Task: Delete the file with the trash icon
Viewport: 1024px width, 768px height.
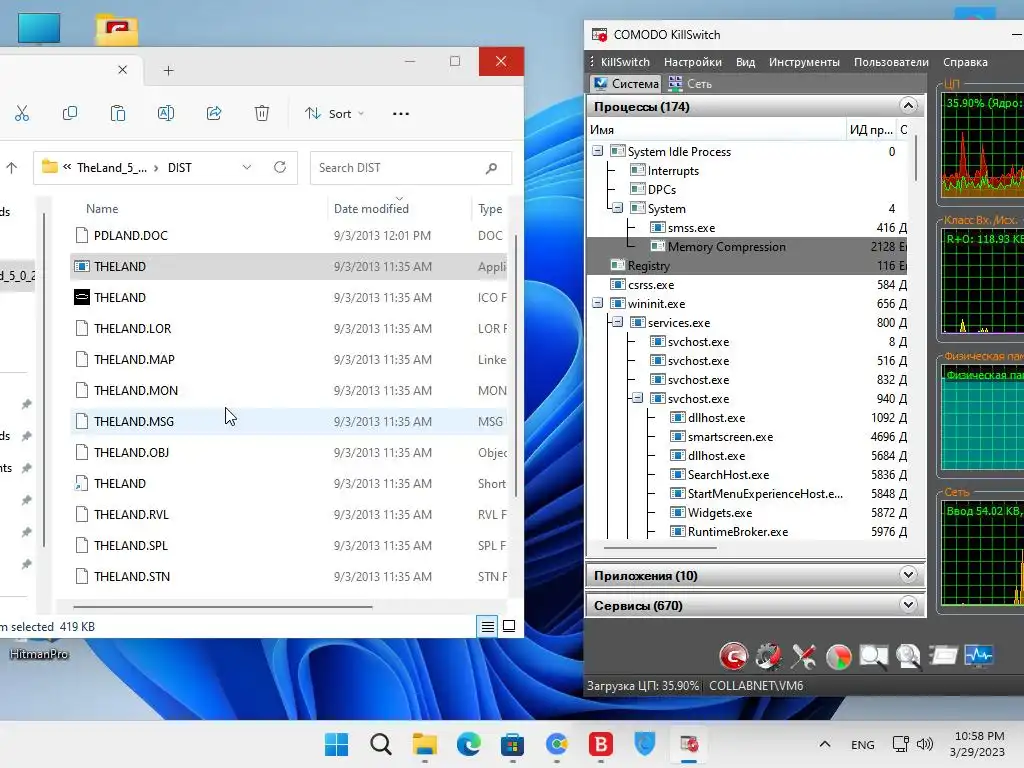Action: (x=262, y=114)
